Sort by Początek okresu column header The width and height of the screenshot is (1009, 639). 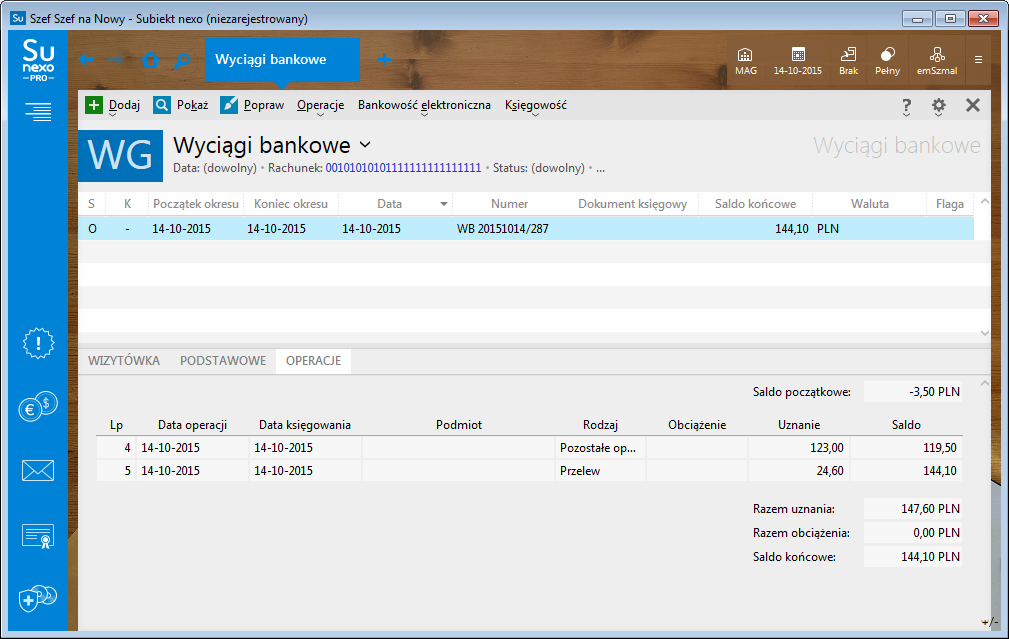coord(196,204)
